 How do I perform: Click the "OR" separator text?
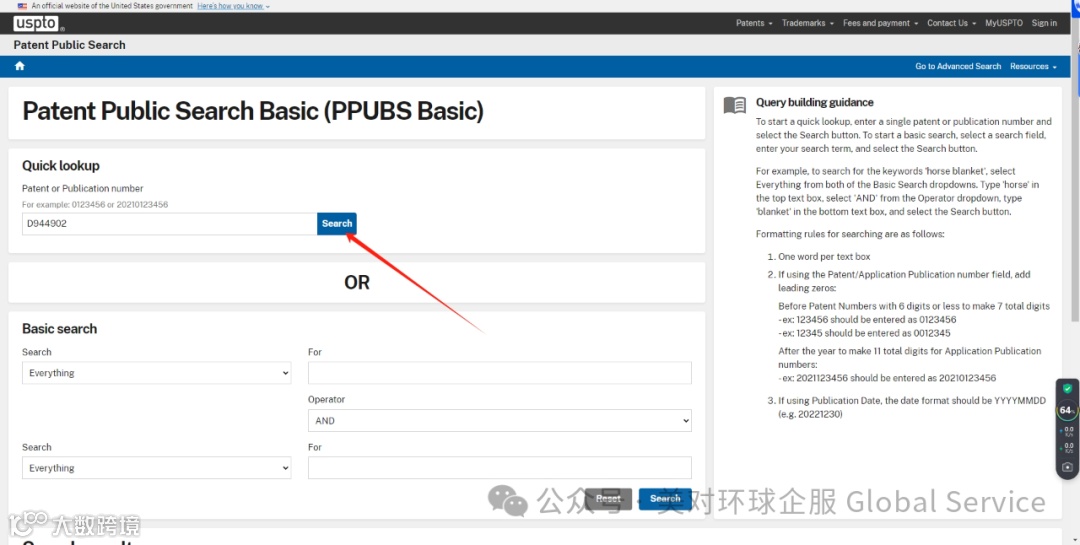click(357, 282)
